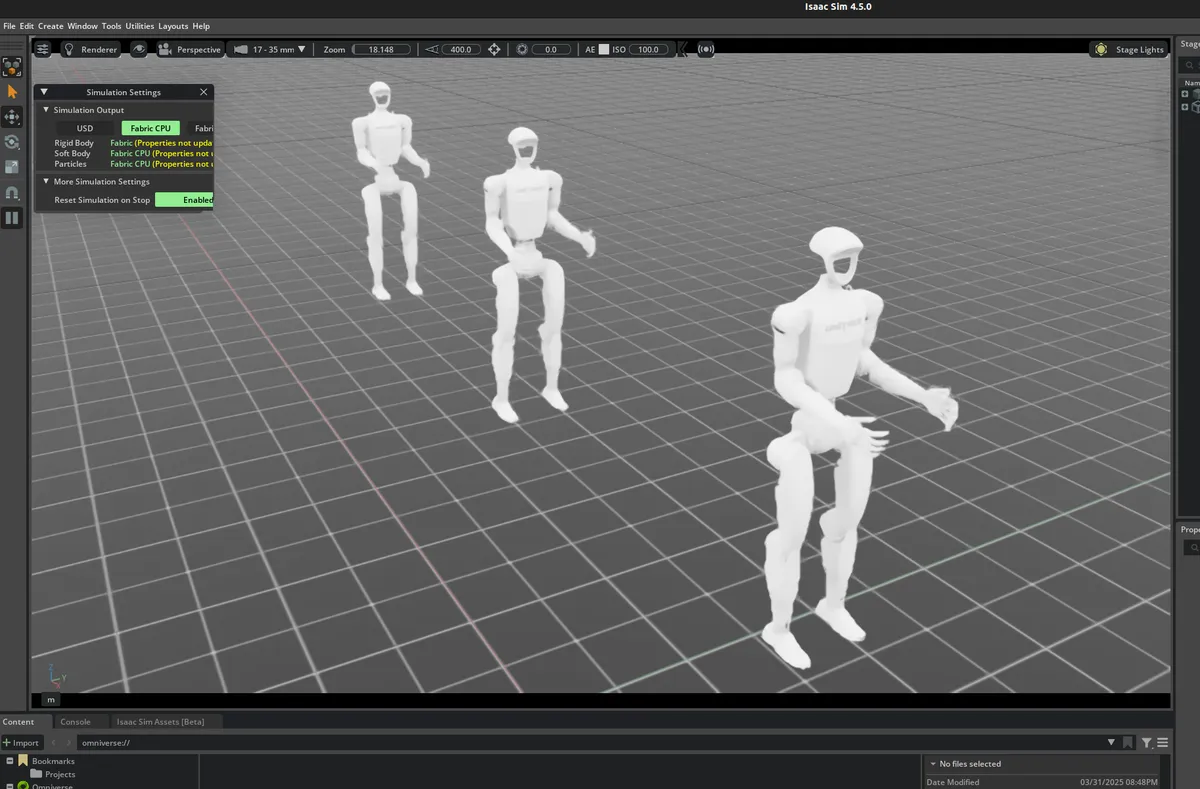Click the Zoom value field 18.148
The image size is (1200, 789).
point(381,49)
